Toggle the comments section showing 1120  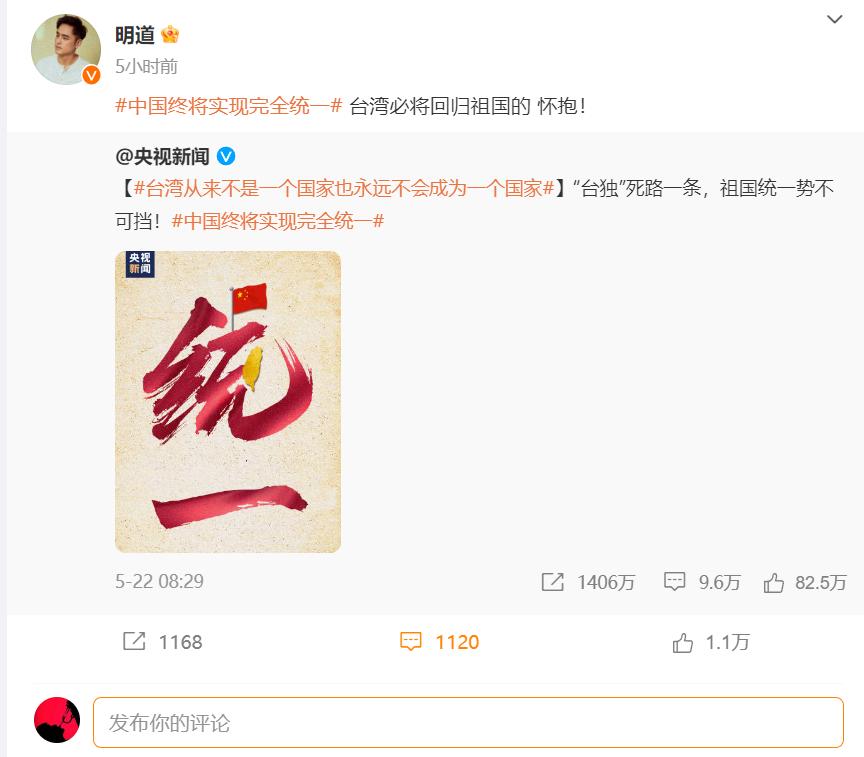click(439, 642)
